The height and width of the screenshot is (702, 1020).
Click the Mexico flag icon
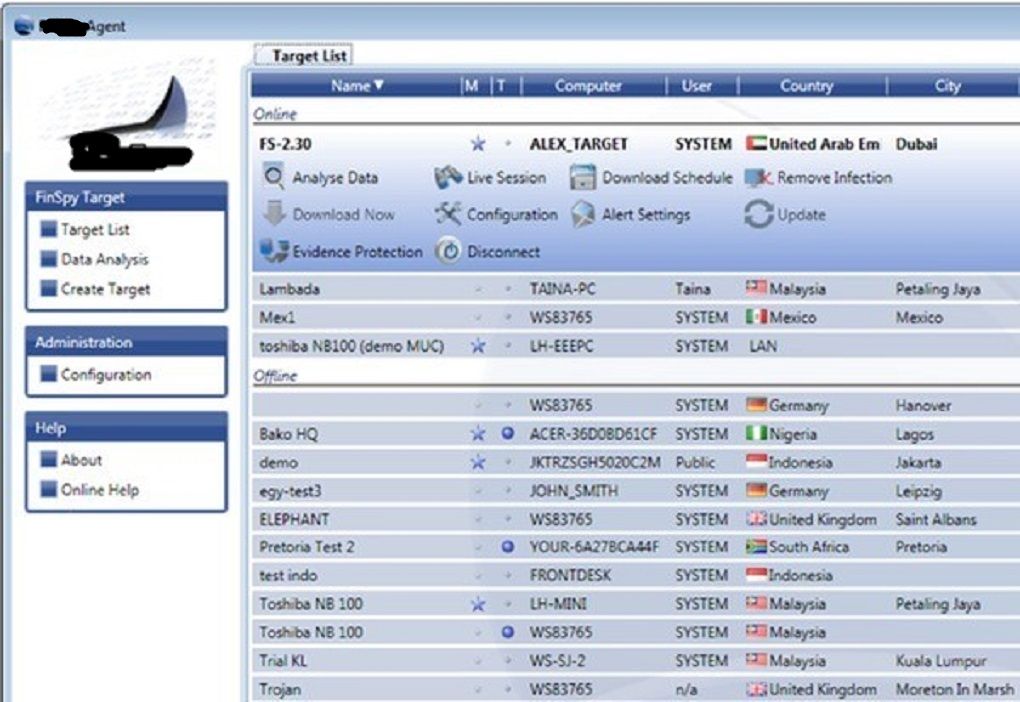click(x=757, y=317)
